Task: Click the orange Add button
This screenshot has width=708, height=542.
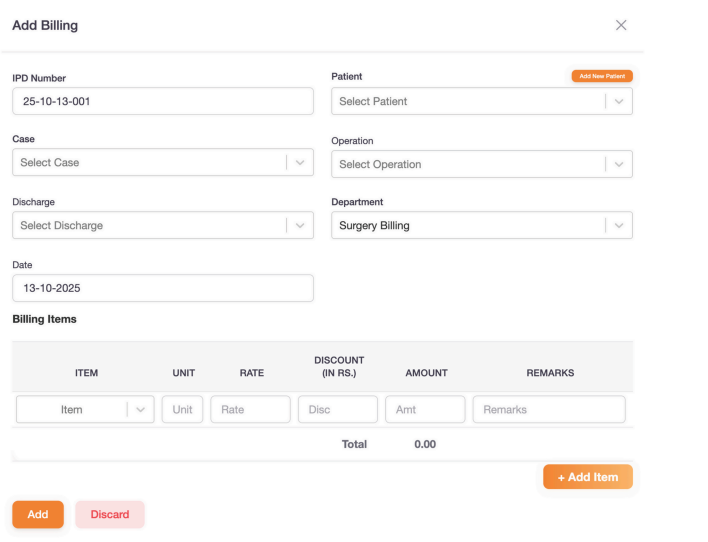Action: tap(38, 514)
